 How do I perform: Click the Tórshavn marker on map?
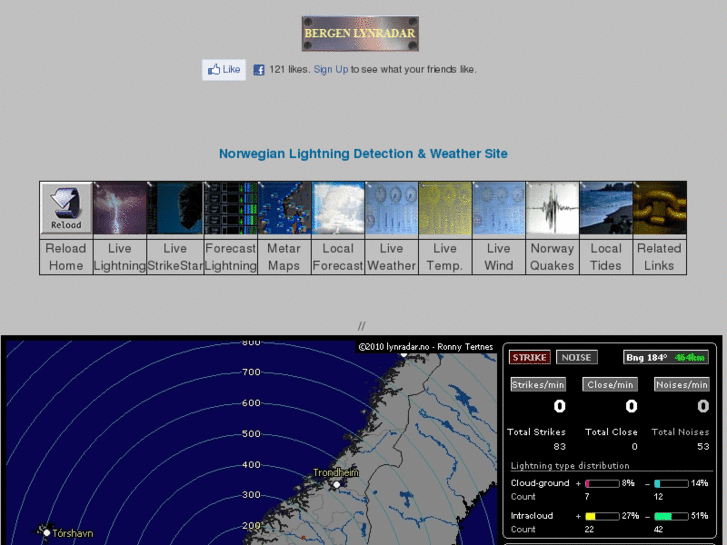click(47, 533)
